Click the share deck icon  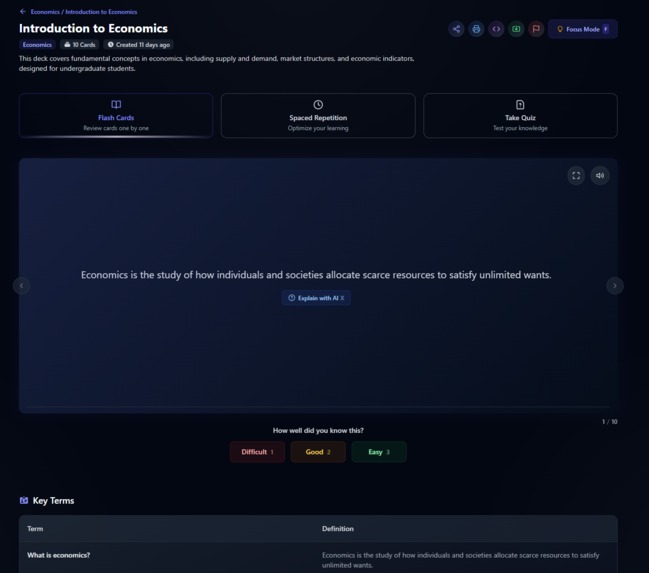pos(457,29)
